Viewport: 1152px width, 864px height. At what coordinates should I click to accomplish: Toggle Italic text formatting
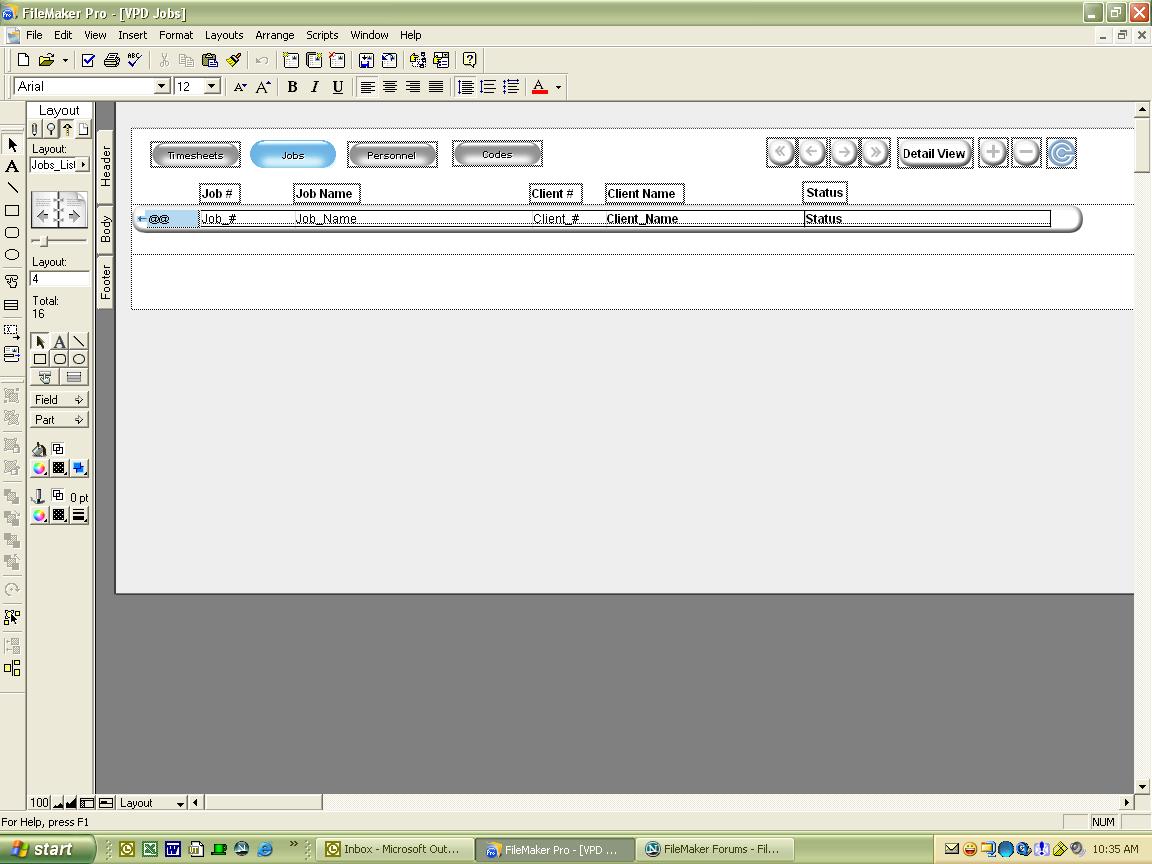click(x=315, y=87)
